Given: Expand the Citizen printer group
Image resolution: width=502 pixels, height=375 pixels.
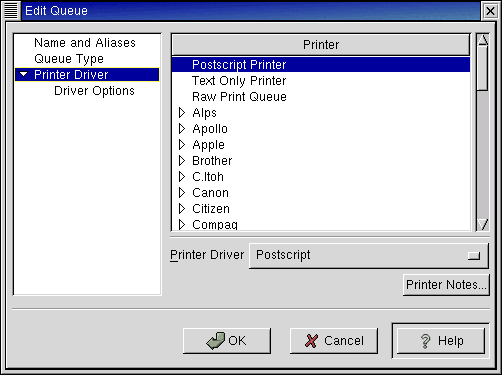Looking at the screenshot, I should 182,209.
